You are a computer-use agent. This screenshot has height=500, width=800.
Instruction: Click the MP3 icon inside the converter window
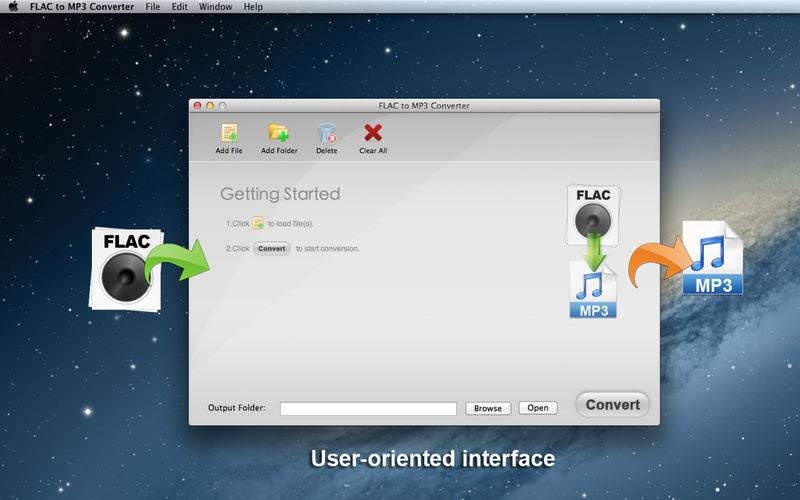(x=593, y=291)
